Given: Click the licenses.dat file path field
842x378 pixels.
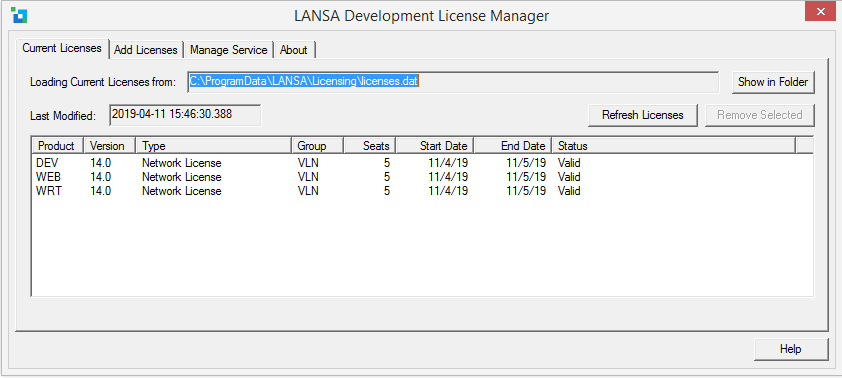Looking at the screenshot, I should (453, 82).
